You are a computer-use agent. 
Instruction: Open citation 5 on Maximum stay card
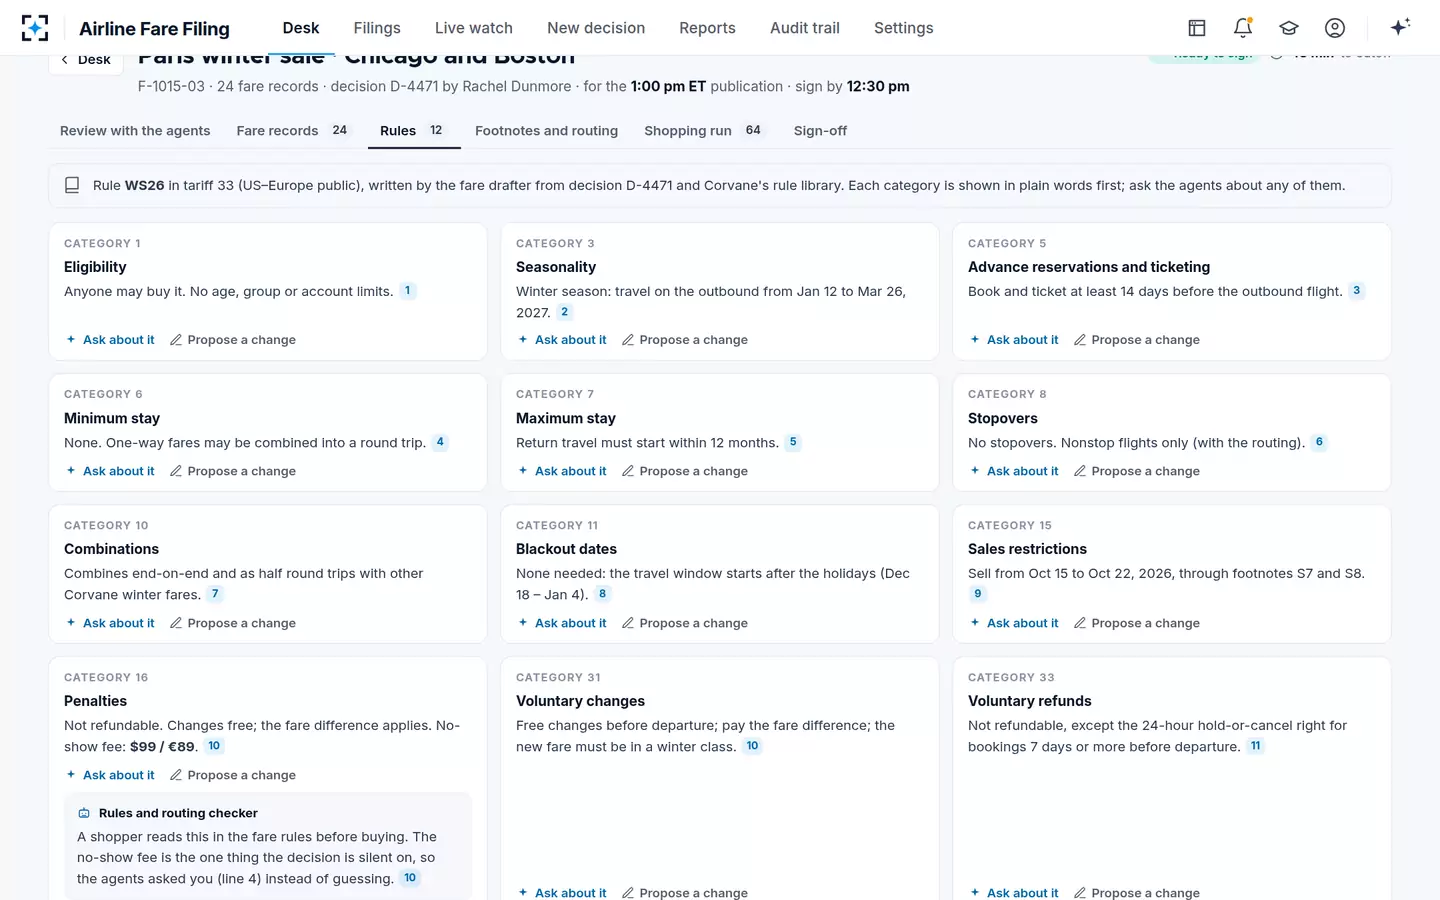point(793,442)
